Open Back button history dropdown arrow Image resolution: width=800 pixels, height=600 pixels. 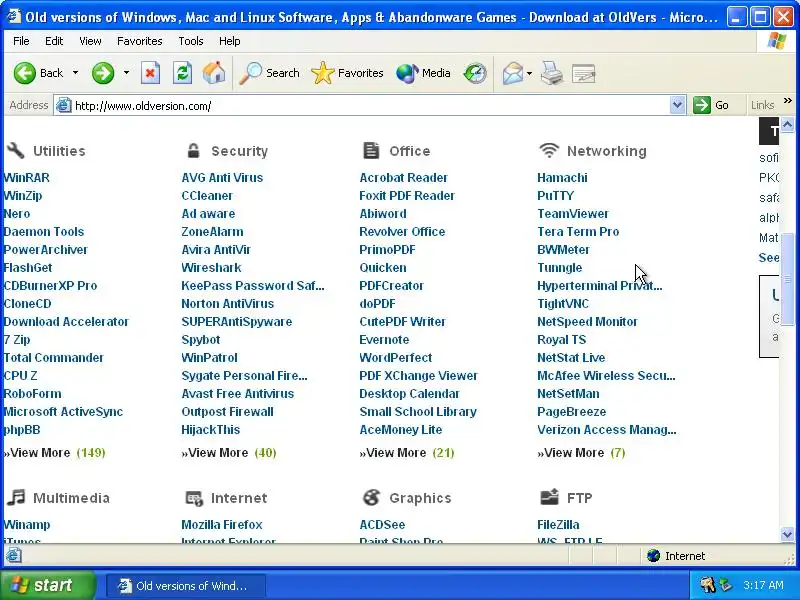point(76,73)
